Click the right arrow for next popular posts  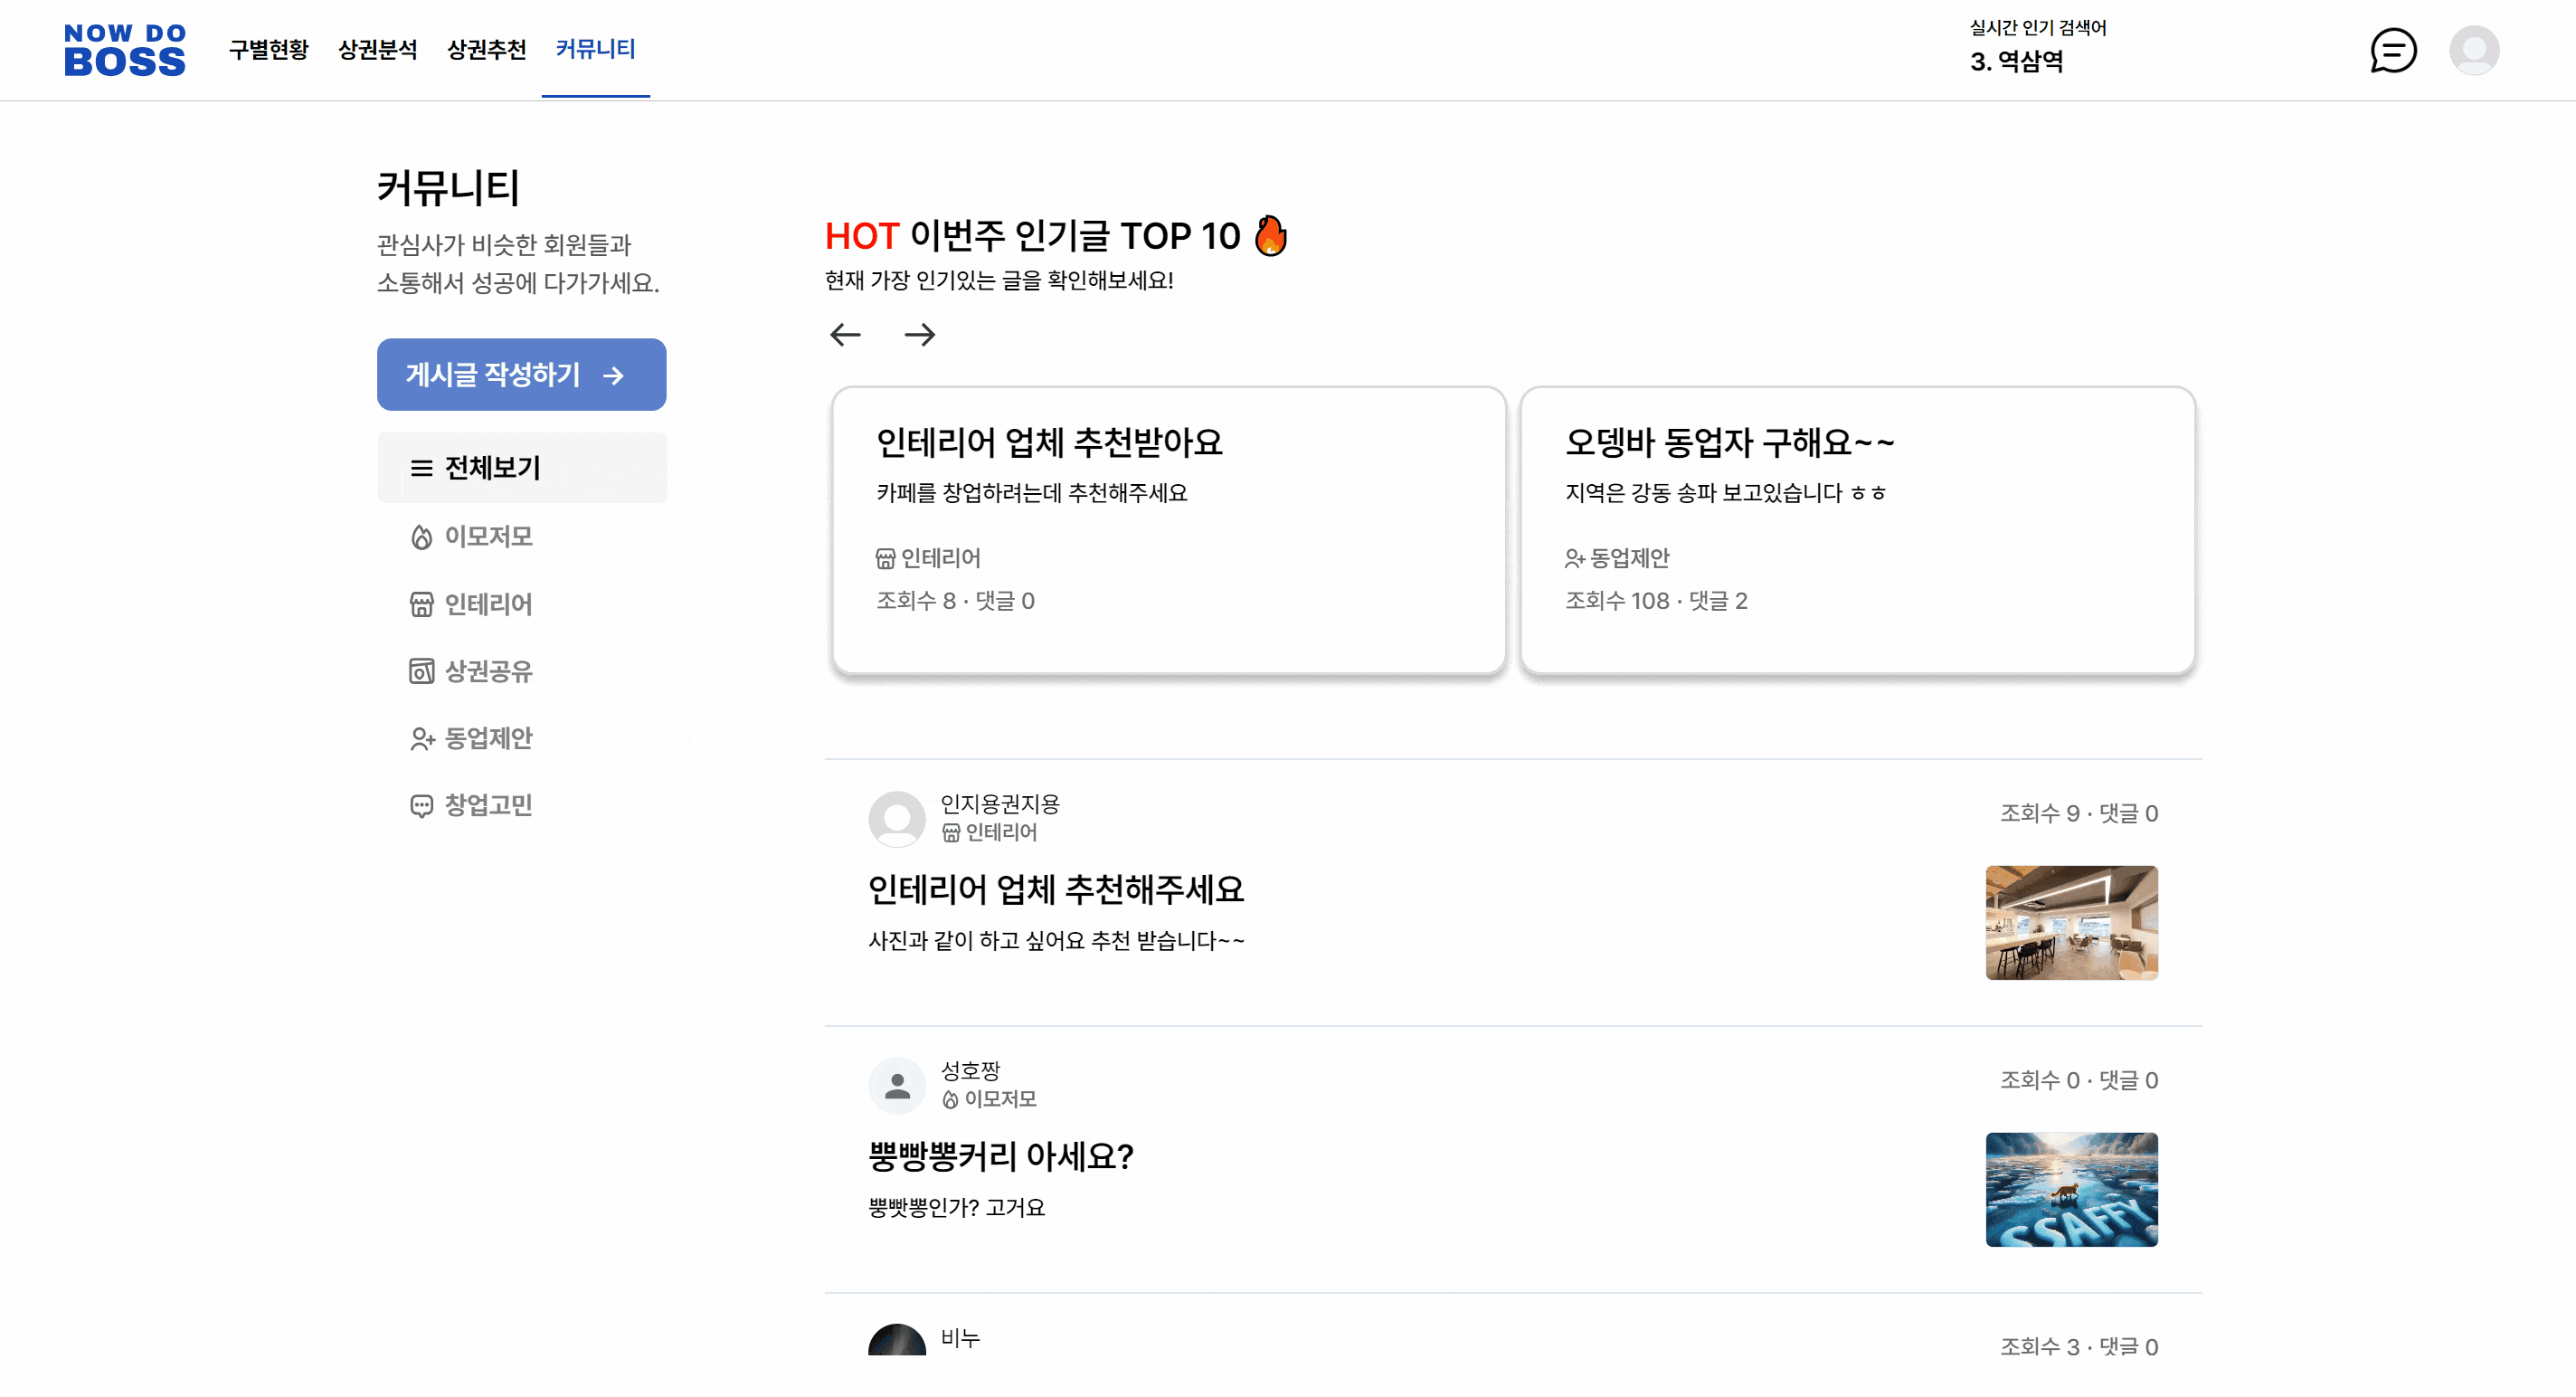(919, 334)
